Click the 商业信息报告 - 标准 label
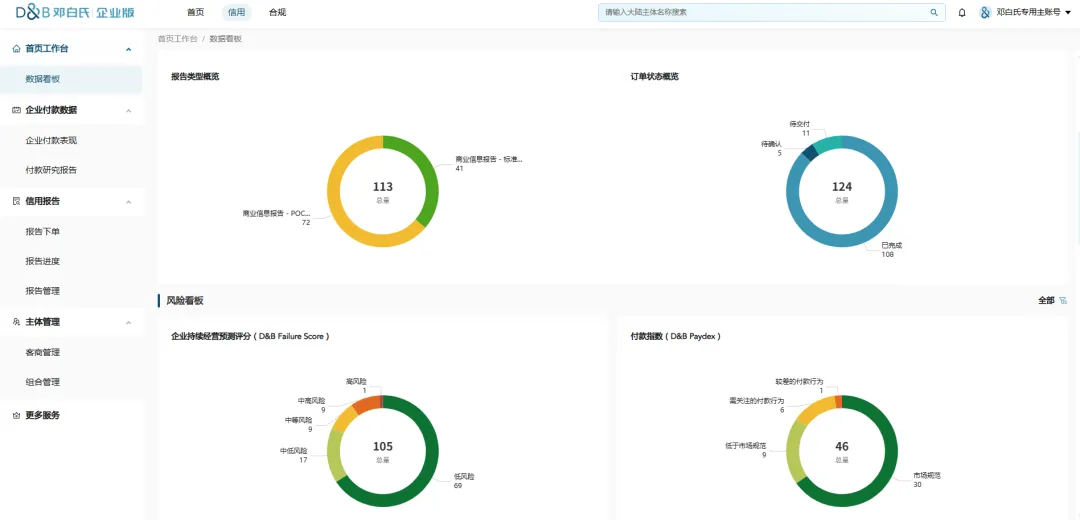 click(488, 159)
